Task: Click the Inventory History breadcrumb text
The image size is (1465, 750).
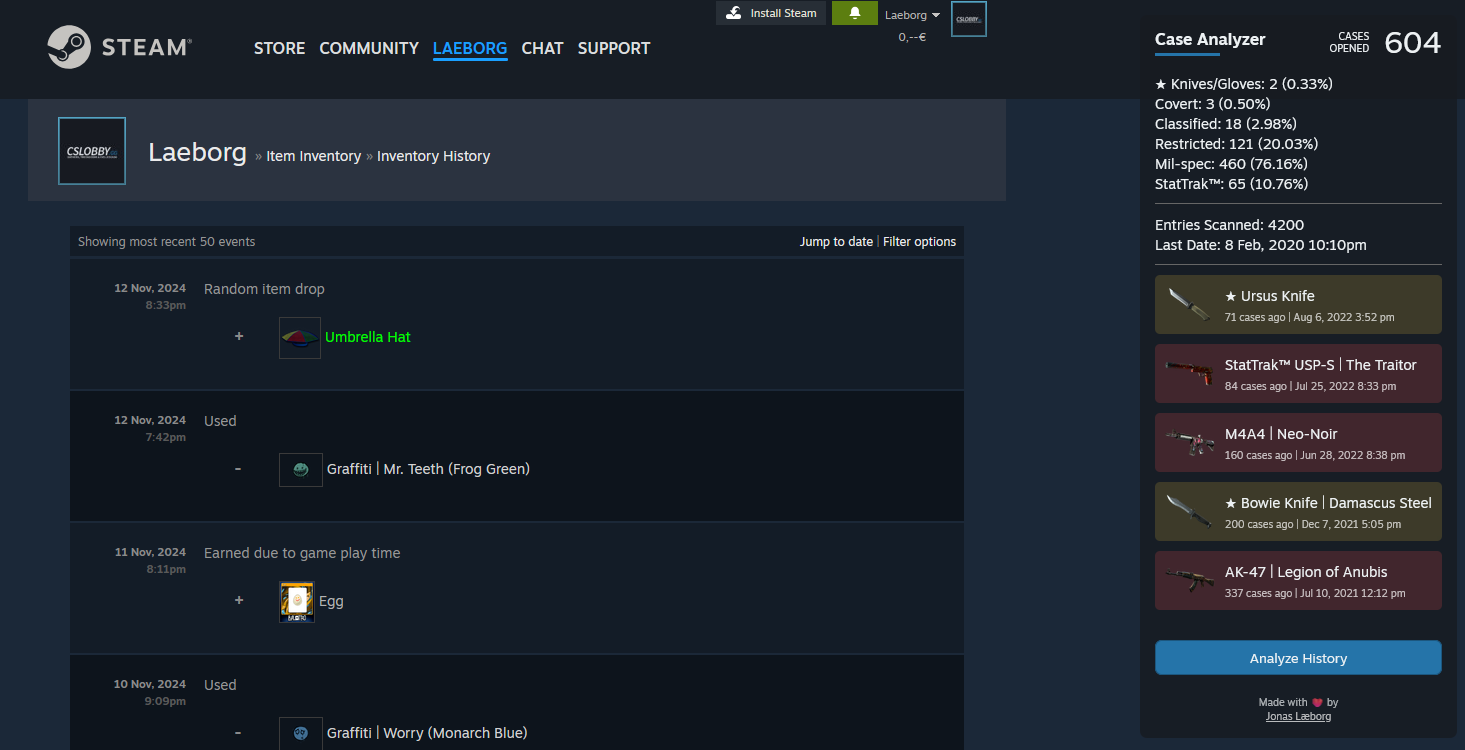Action: click(433, 156)
